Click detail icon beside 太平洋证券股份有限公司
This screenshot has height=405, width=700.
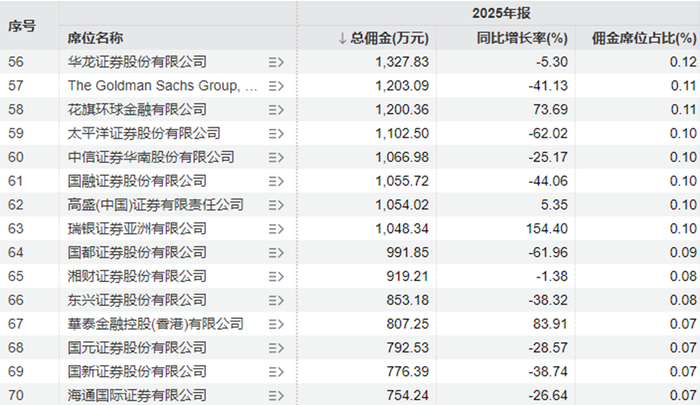click(277, 133)
